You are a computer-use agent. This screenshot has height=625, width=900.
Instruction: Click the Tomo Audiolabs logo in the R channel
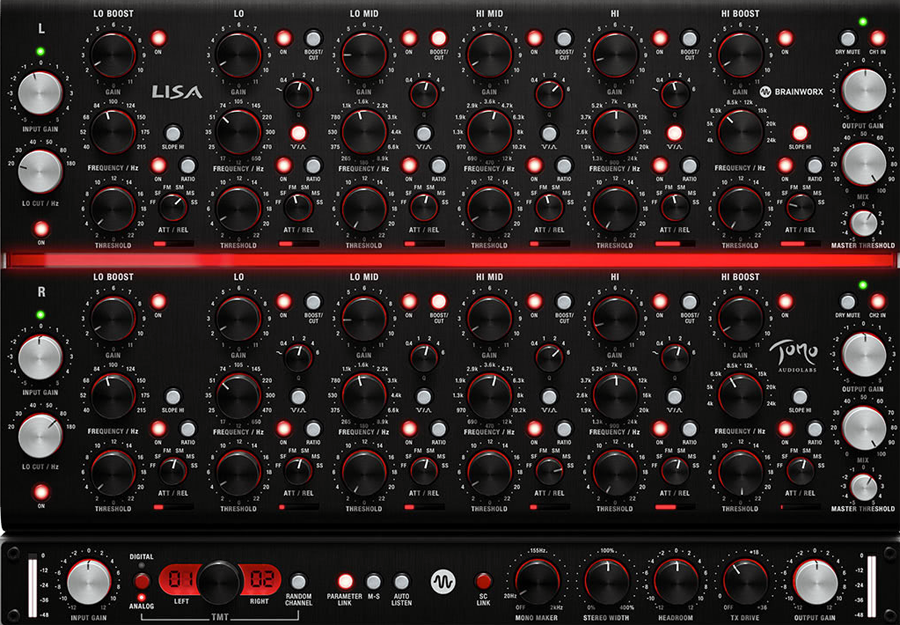793,356
